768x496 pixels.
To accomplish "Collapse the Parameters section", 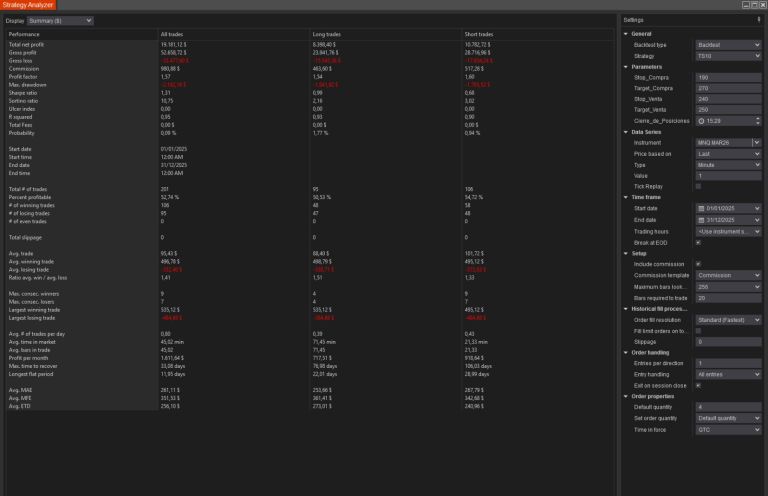I will pyautogui.click(x=626, y=67).
